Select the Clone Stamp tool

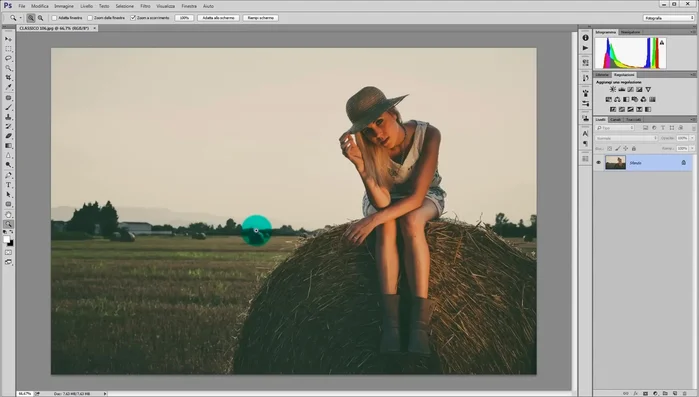click(x=8, y=117)
